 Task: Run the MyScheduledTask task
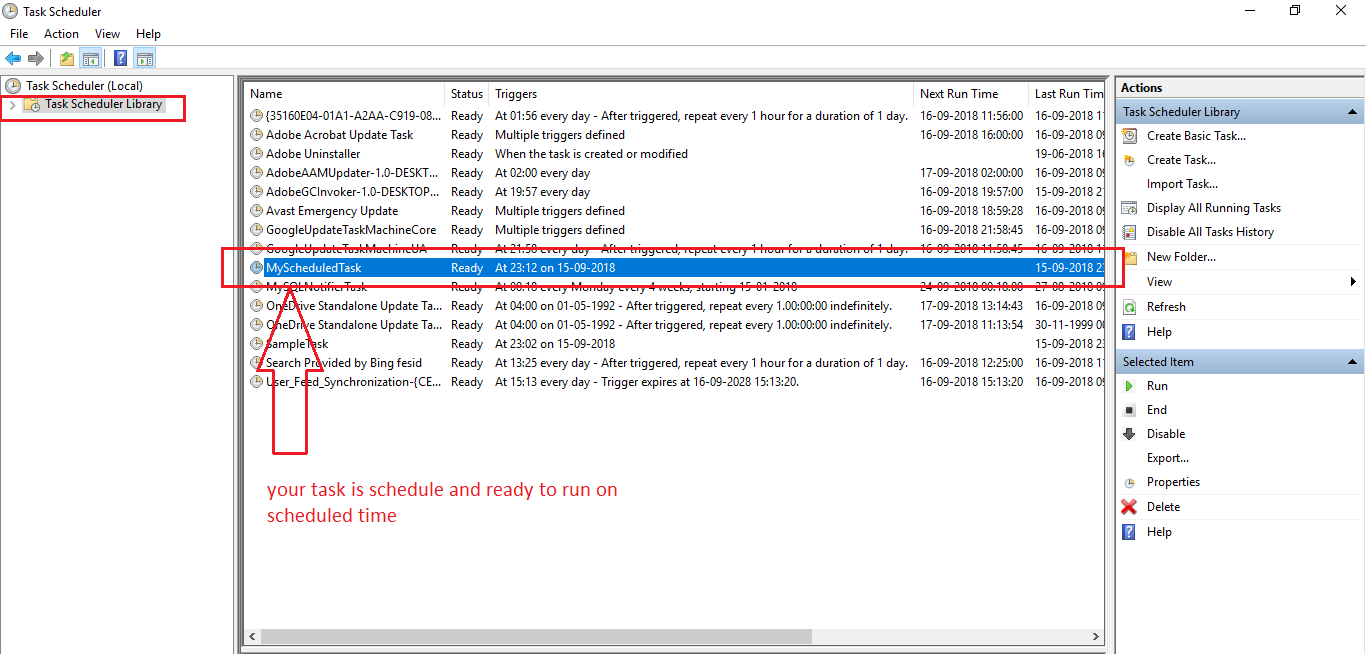(1158, 385)
